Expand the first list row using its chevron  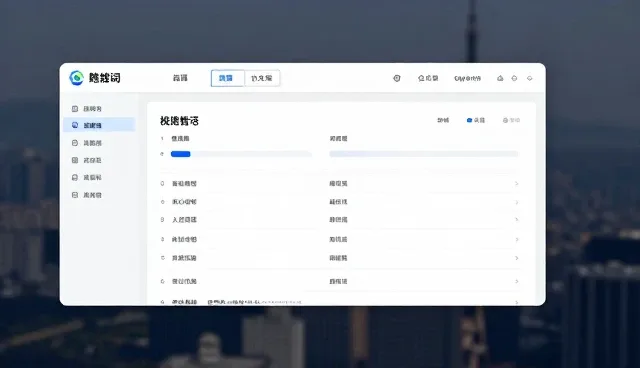[x=517, y=184]
